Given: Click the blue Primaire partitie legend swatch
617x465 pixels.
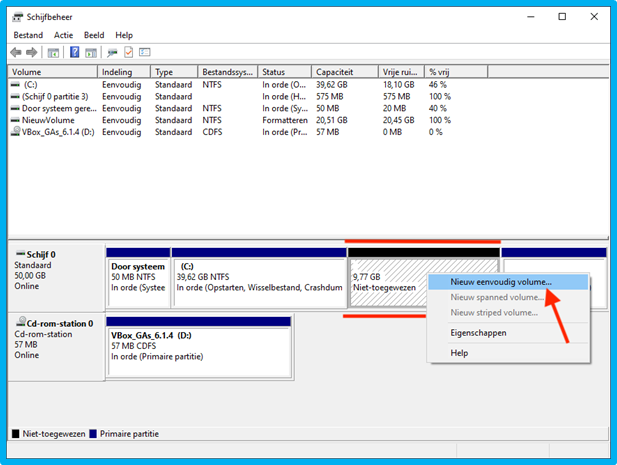Looking at the screenshot, I should [x=93, y=434].
